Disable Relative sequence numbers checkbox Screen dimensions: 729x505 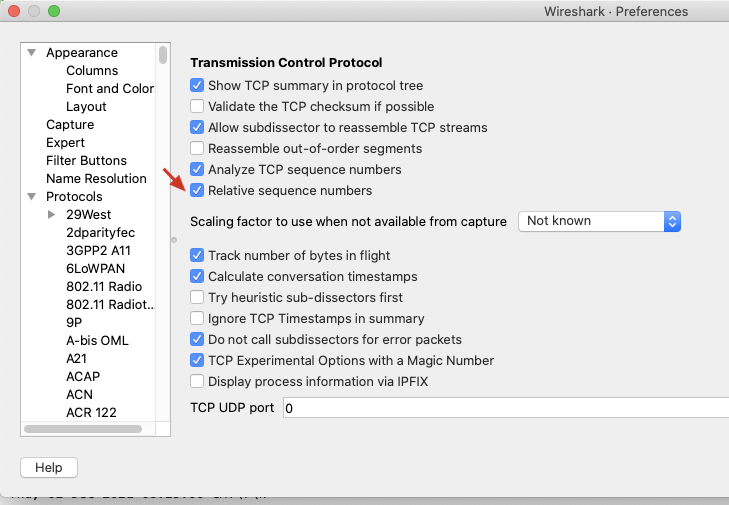click(197, 191)
